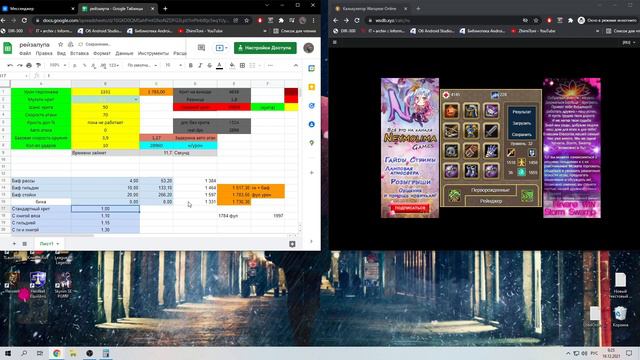This screenshot has height=360, width=640.
Task: Open hamburger menu on calculator page
Action: click(335, 42)
